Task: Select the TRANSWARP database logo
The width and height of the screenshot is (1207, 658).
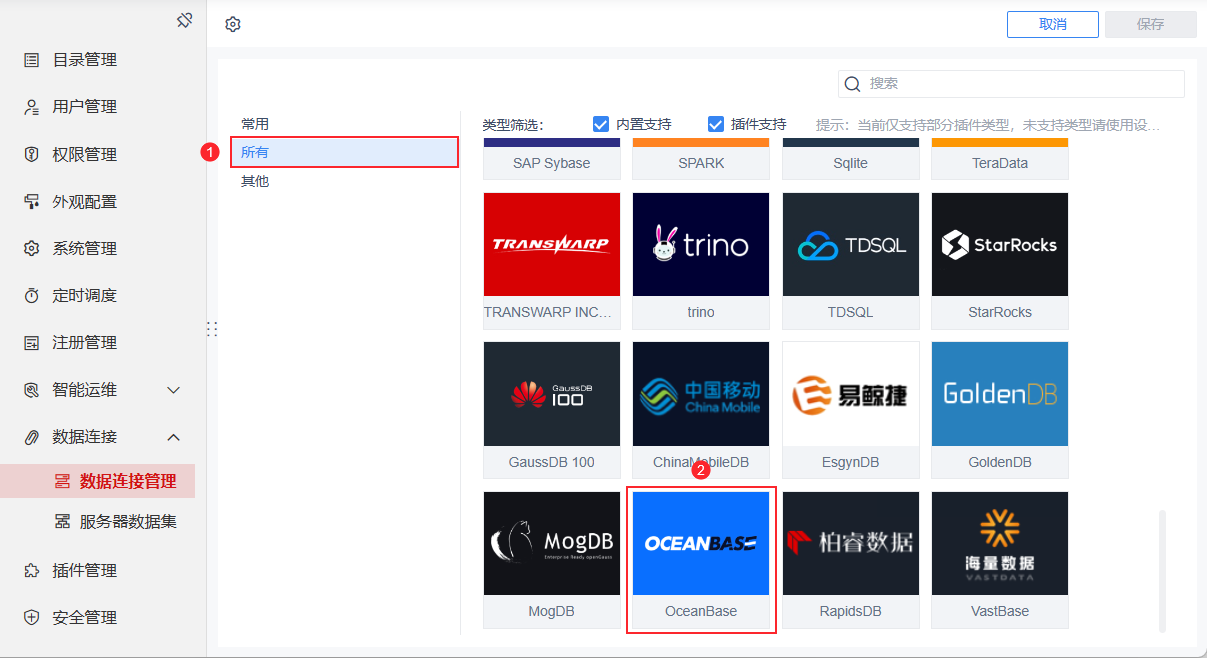Action: point(552,244)
